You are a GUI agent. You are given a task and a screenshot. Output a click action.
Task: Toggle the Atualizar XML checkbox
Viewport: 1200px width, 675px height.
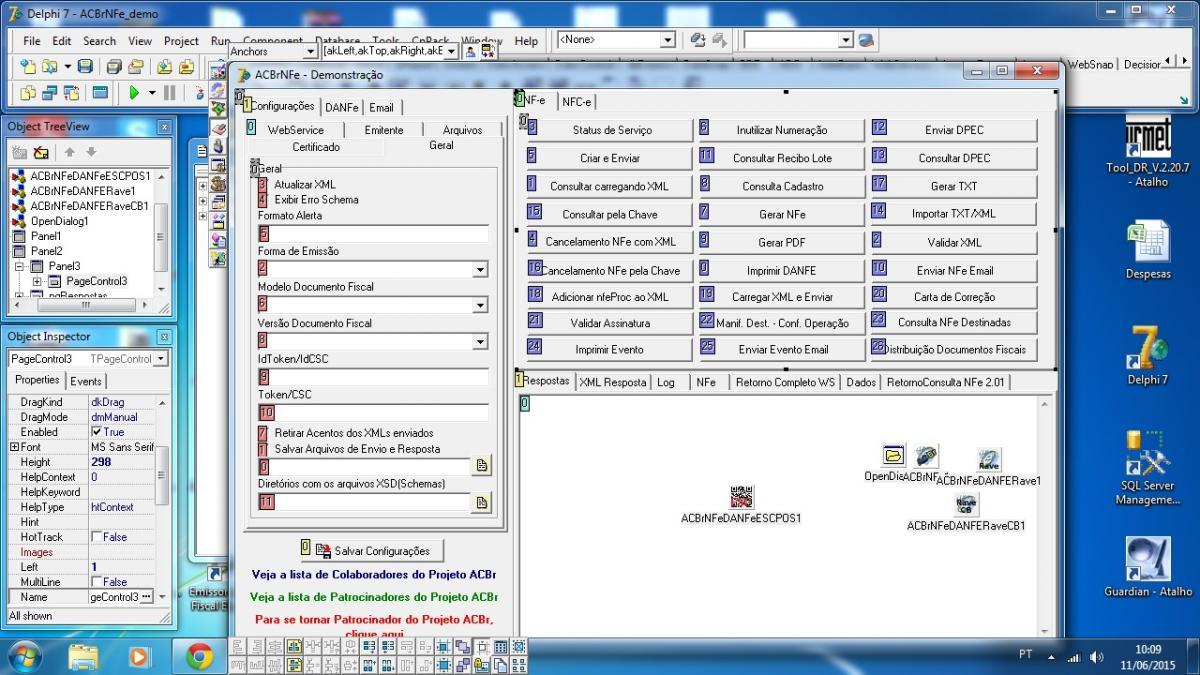coord(263,185)
